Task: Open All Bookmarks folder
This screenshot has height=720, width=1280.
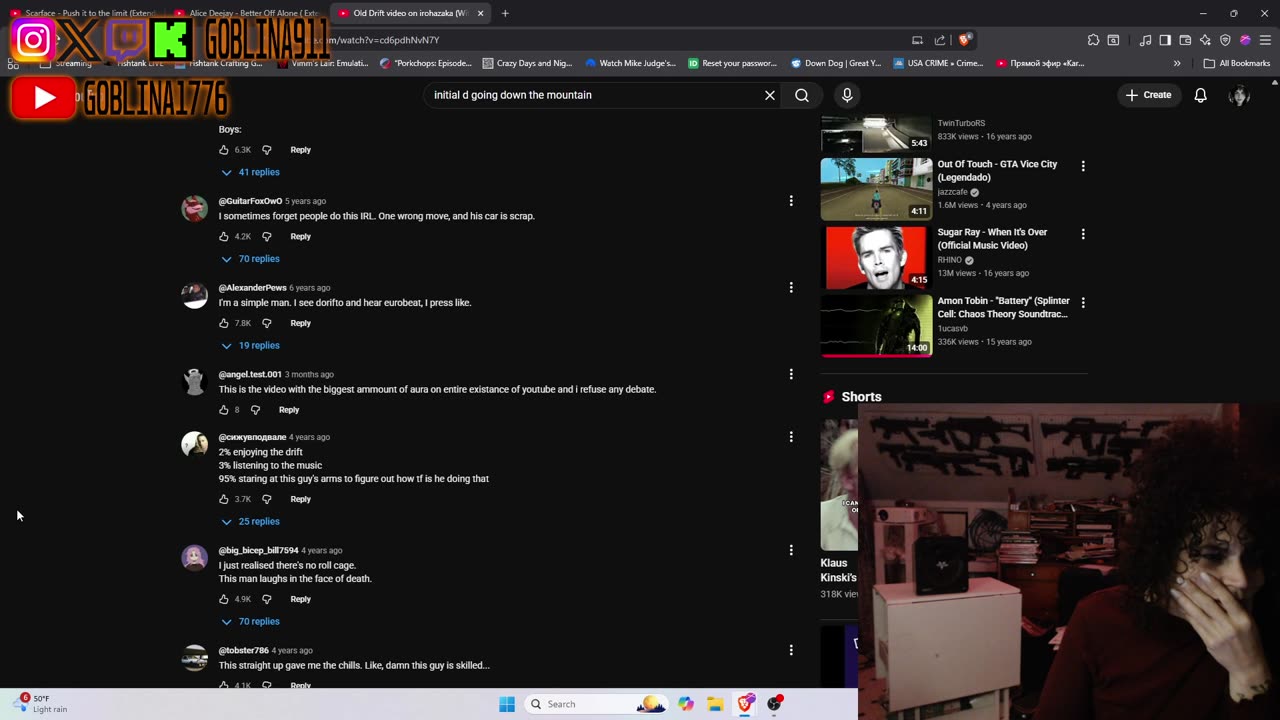Action: [x=1237, y=63]
